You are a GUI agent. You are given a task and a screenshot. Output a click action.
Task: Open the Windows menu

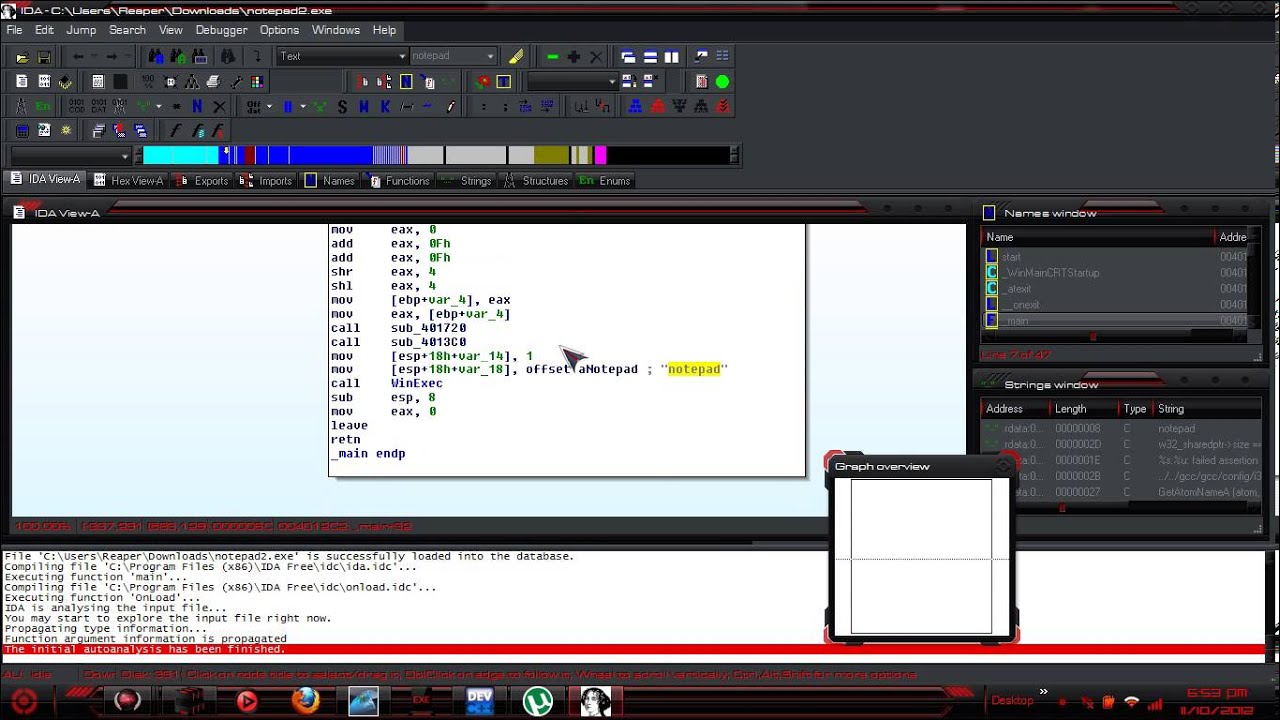coord(335,30)
